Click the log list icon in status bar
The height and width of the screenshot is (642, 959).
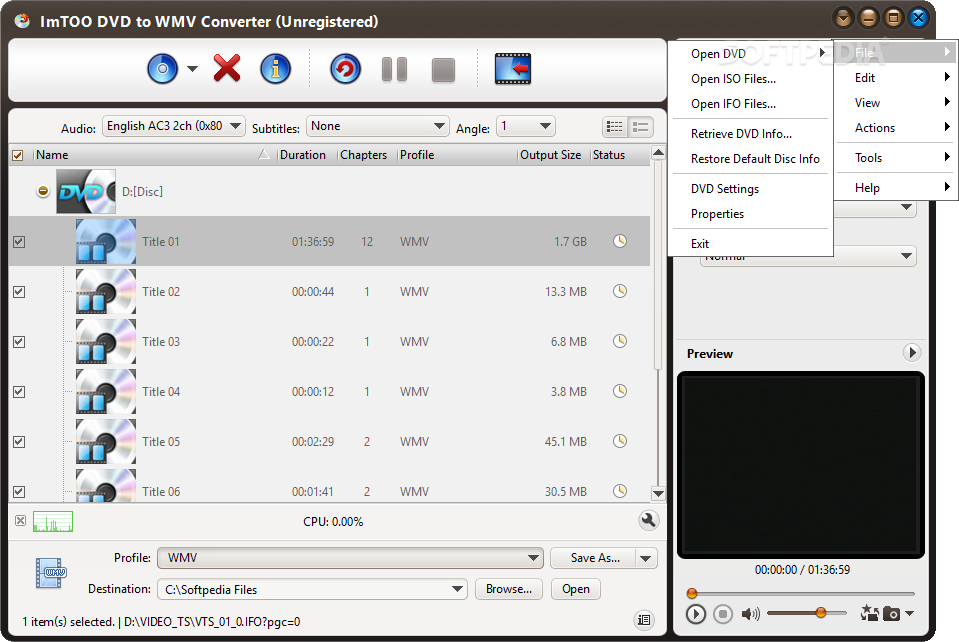[643, 620]
